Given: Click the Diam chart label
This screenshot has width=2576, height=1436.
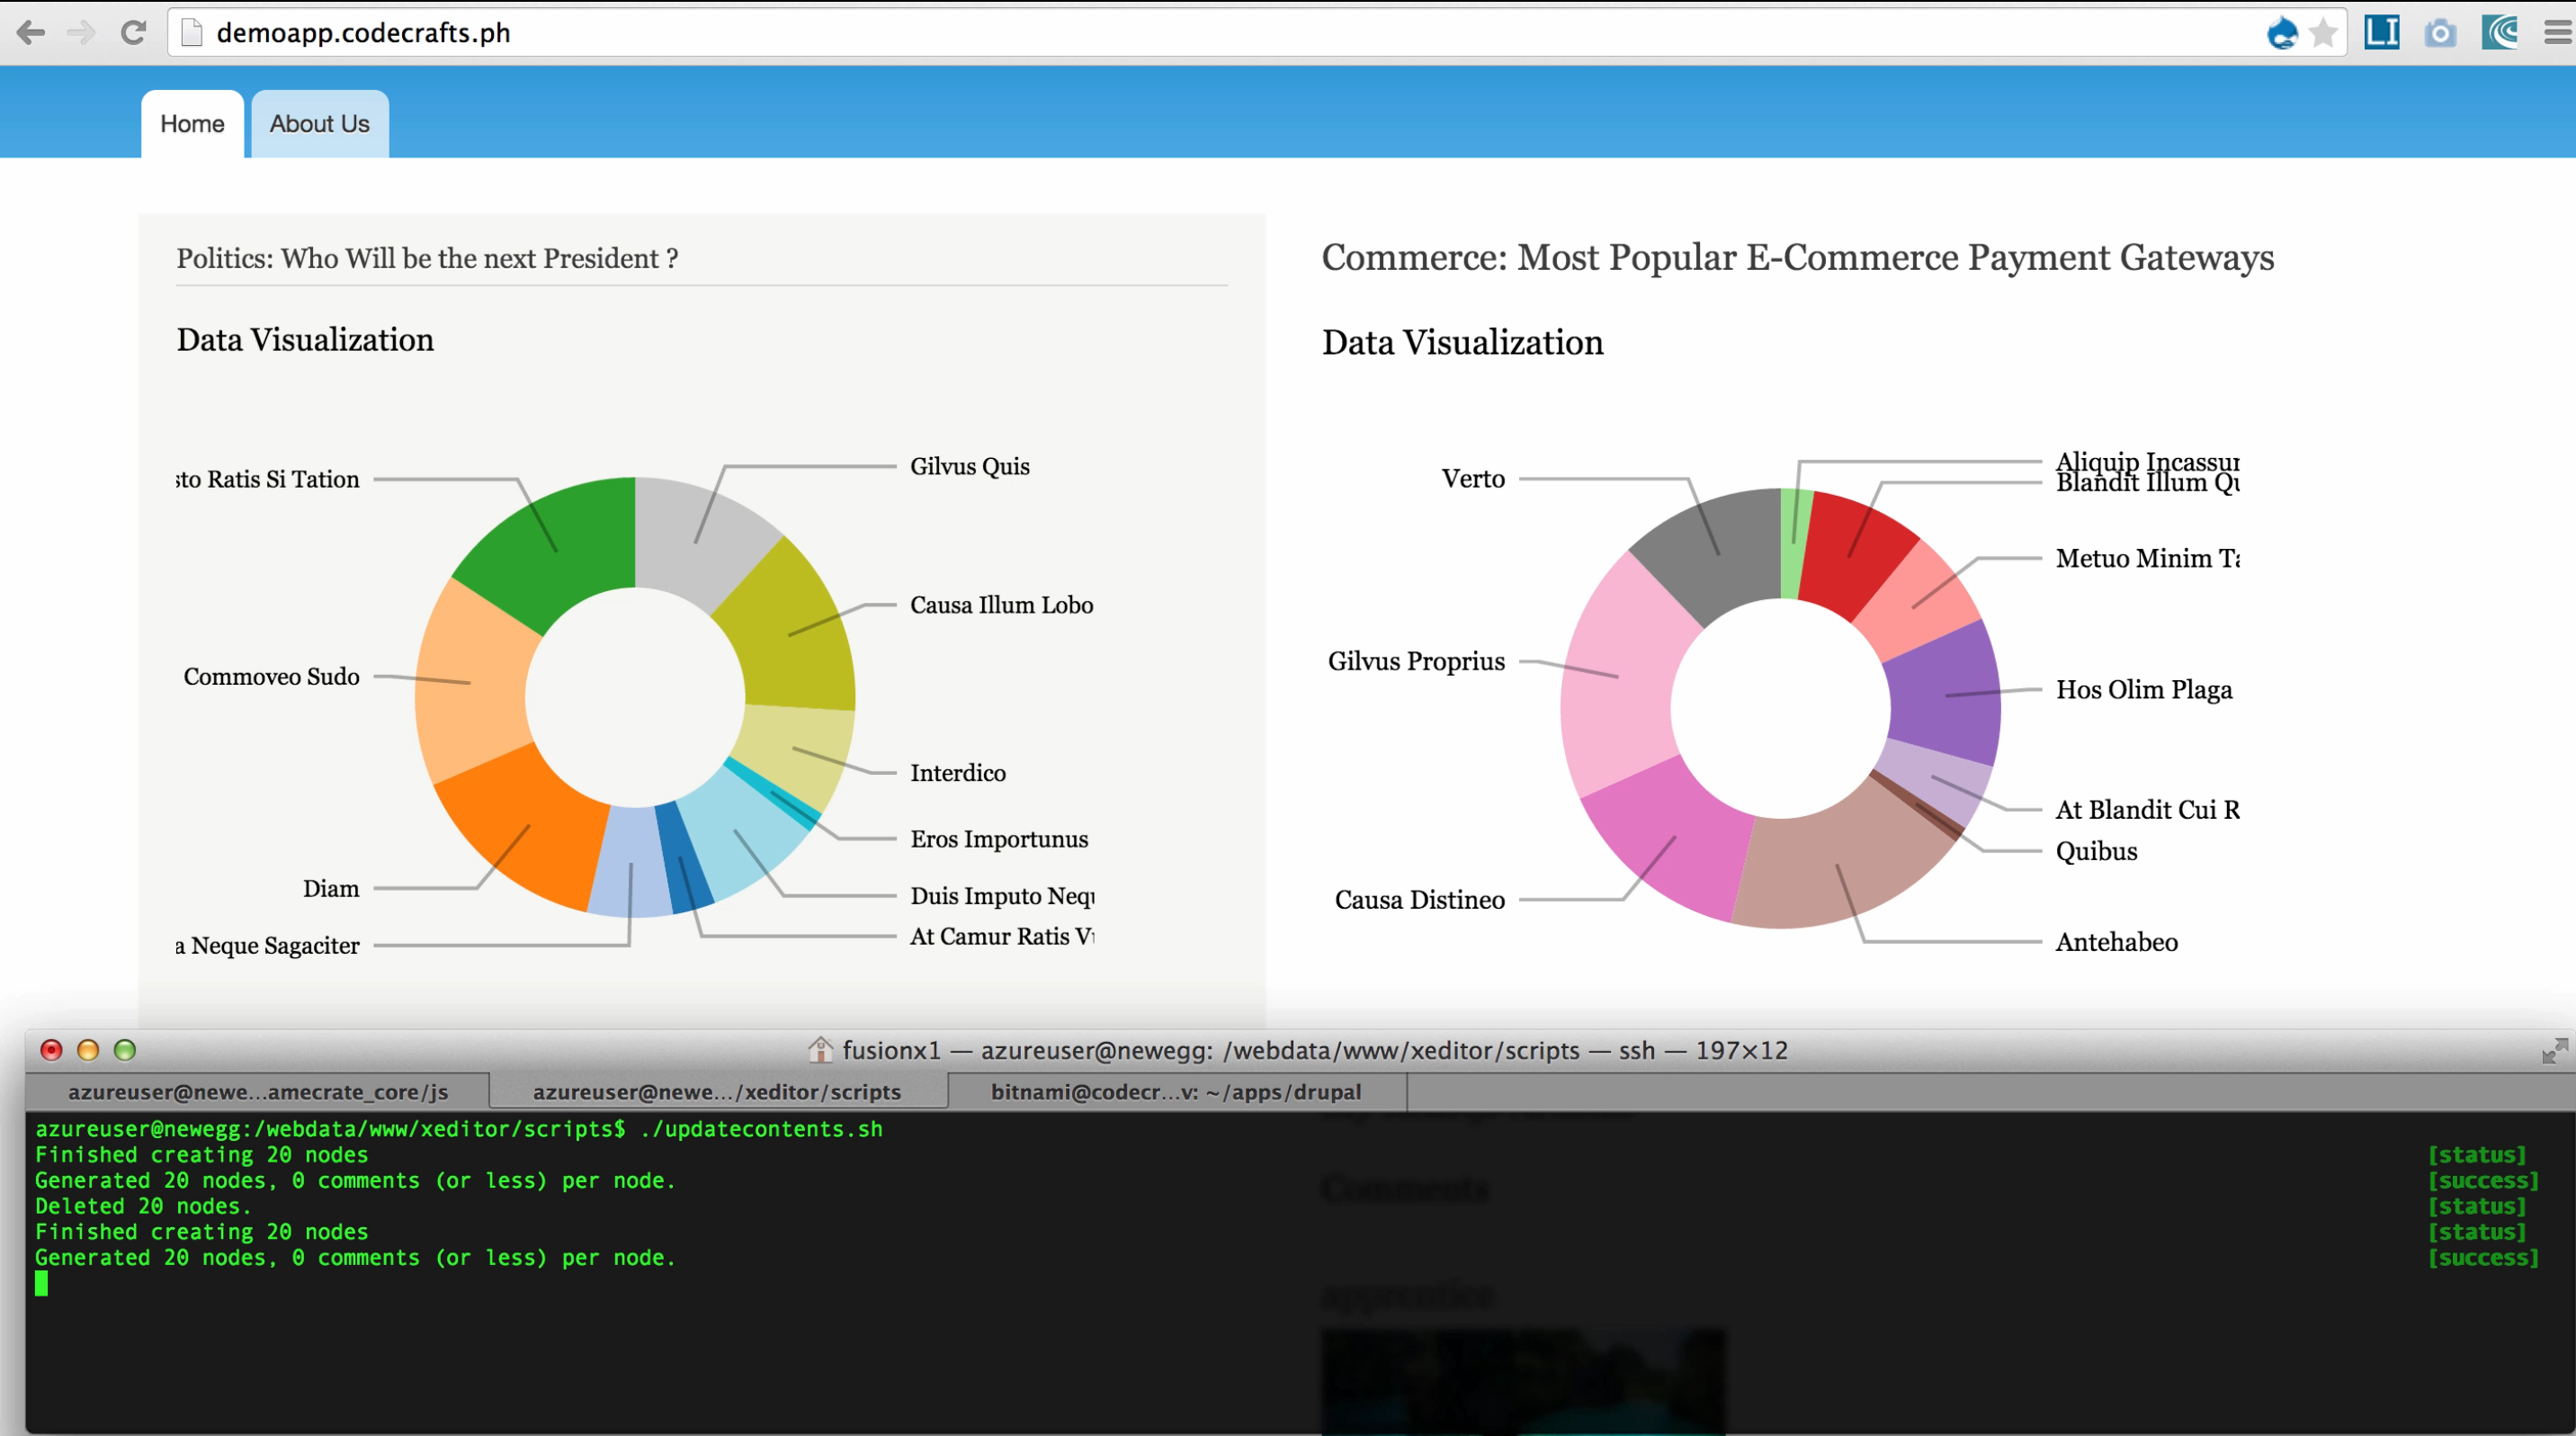Looking at the screenshot, I should click(331, 889).
